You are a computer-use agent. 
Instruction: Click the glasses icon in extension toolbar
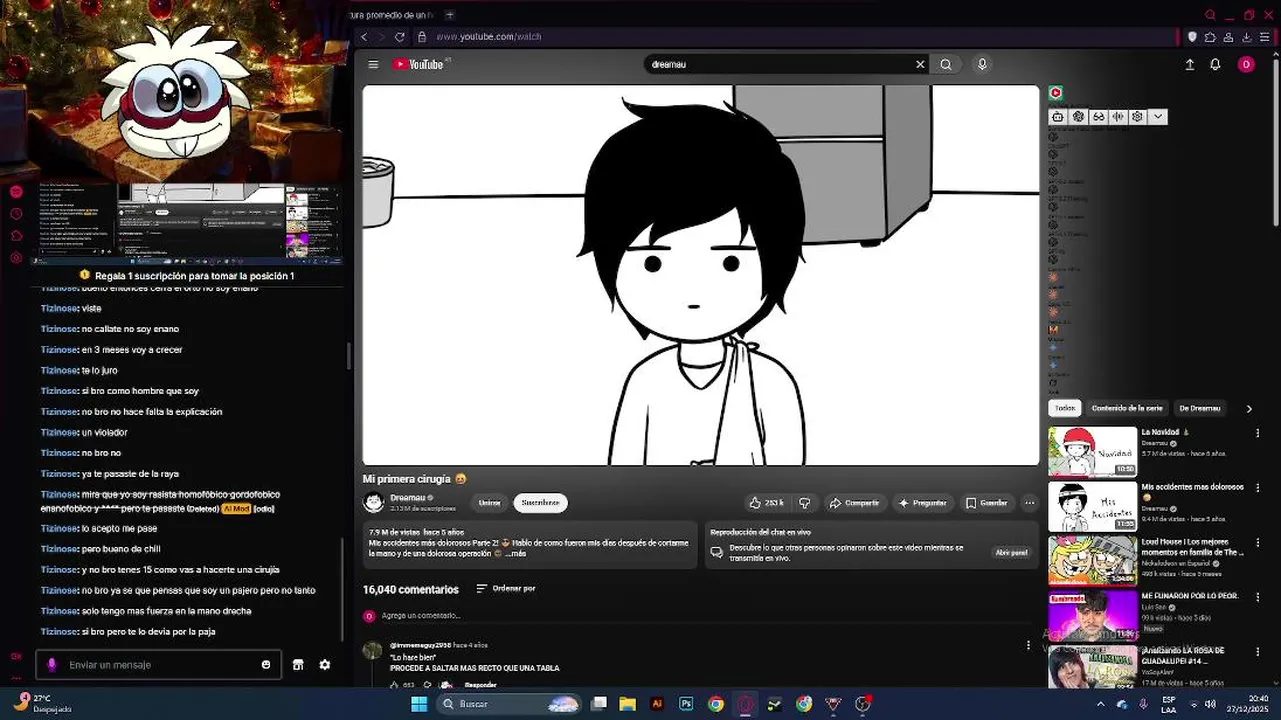[1098, 117]
